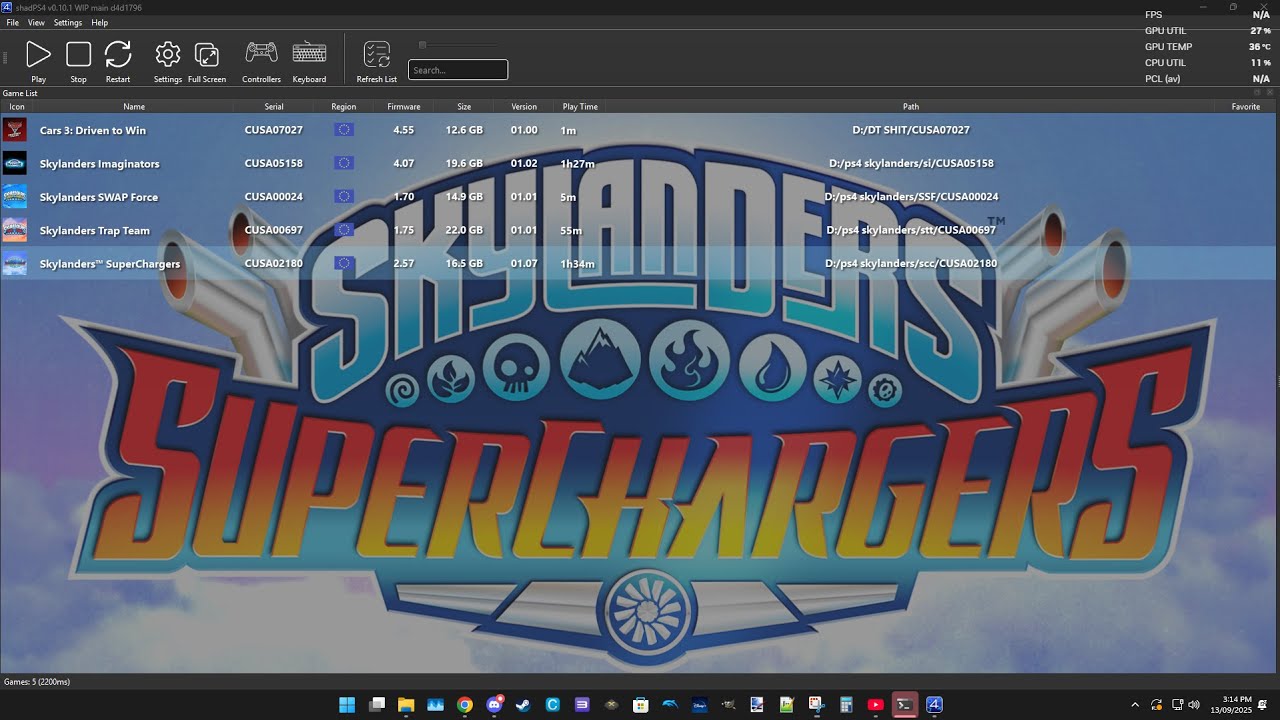
Task: Float the Game List panel button
Action: [1258, 92]
